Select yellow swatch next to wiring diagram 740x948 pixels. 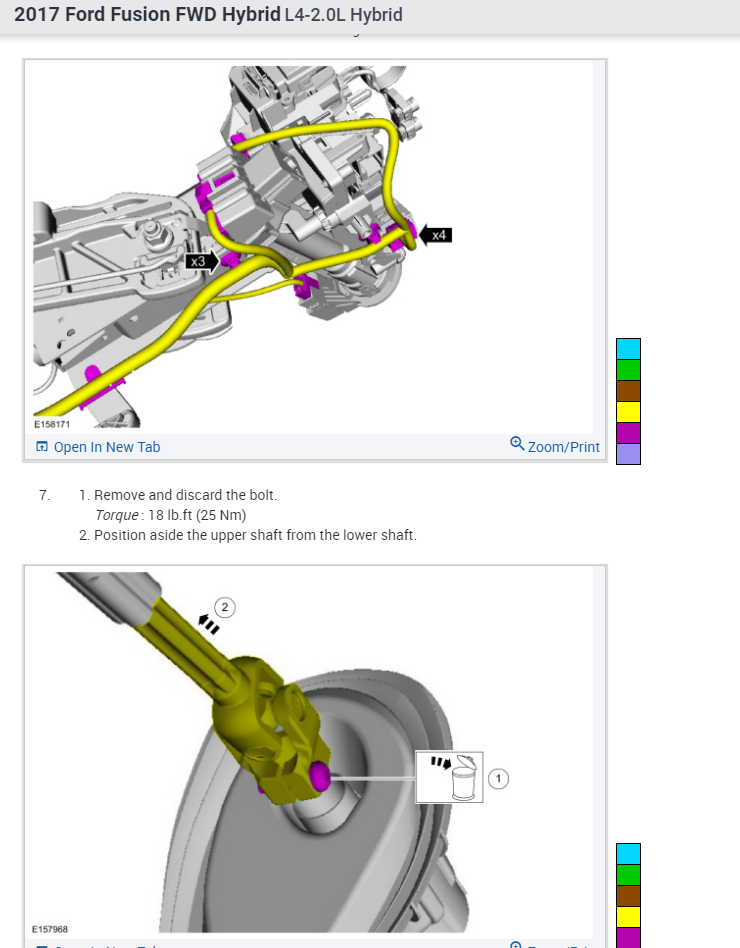click(x=628, y=412)
